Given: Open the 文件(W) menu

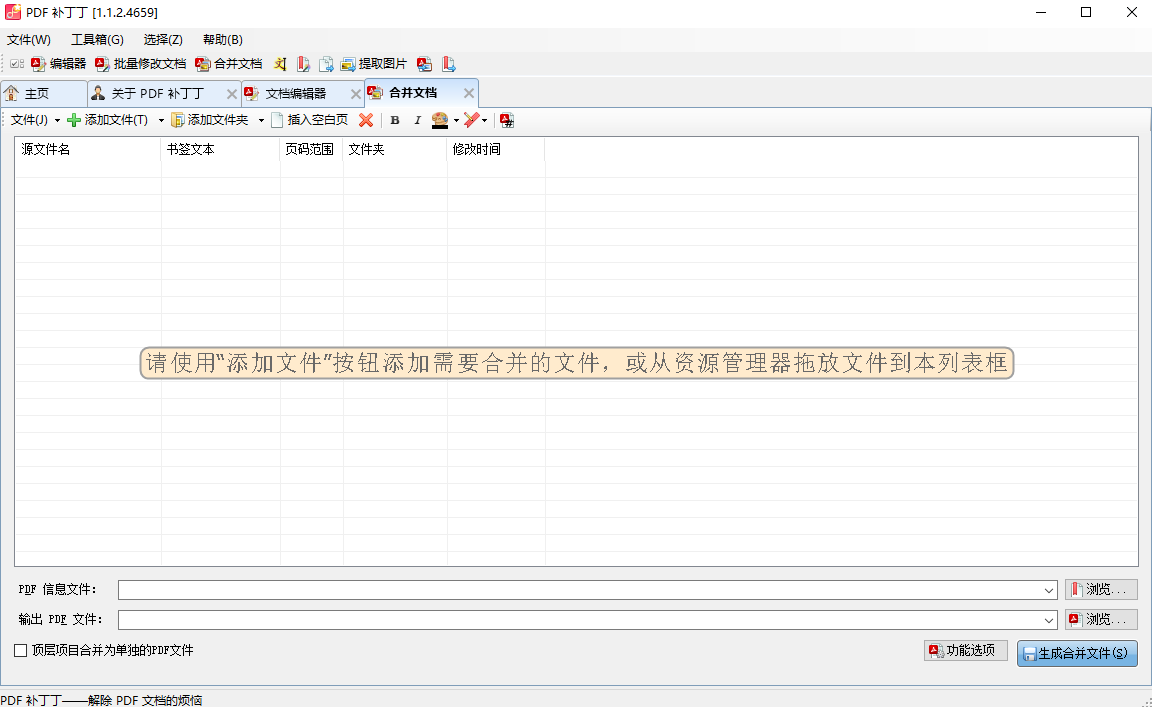Looking at the screenshot, I should pos(29,40).
